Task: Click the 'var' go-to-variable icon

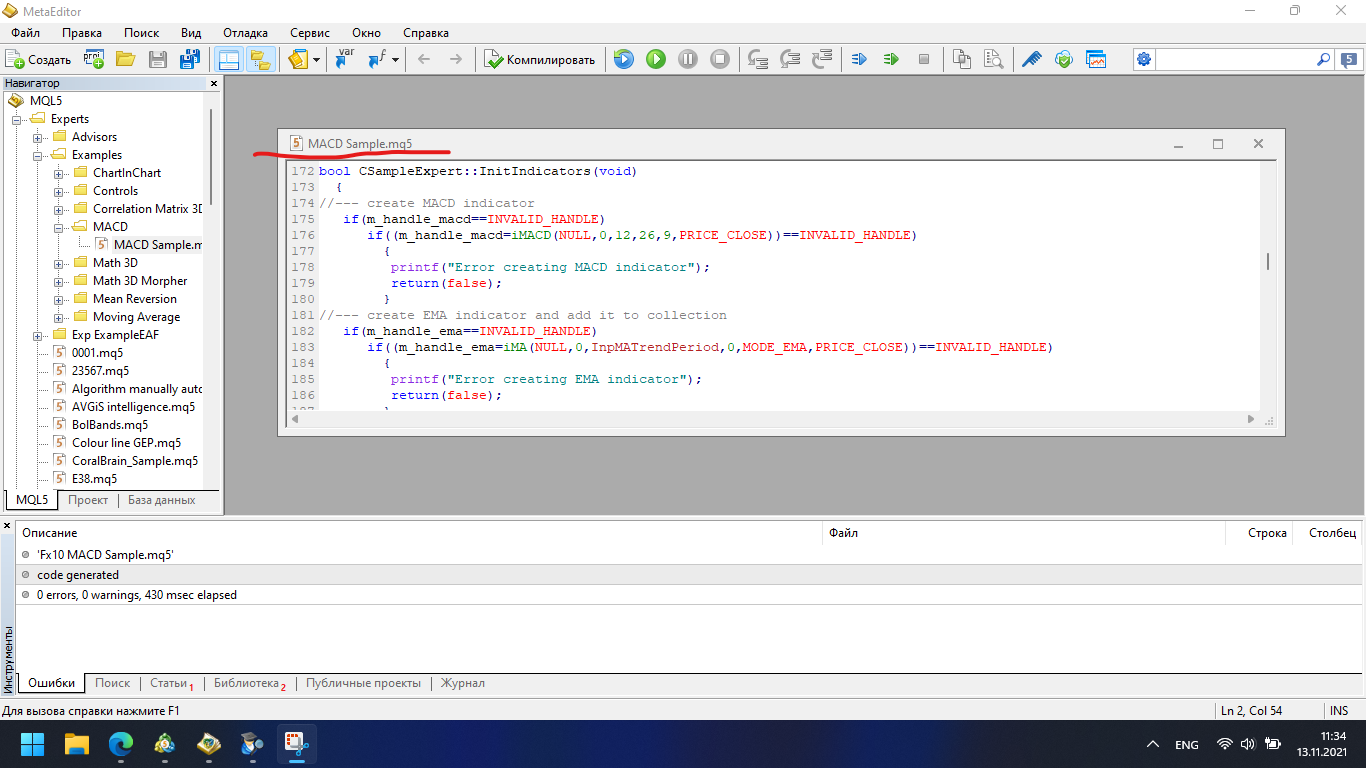Action: point(345,59)
